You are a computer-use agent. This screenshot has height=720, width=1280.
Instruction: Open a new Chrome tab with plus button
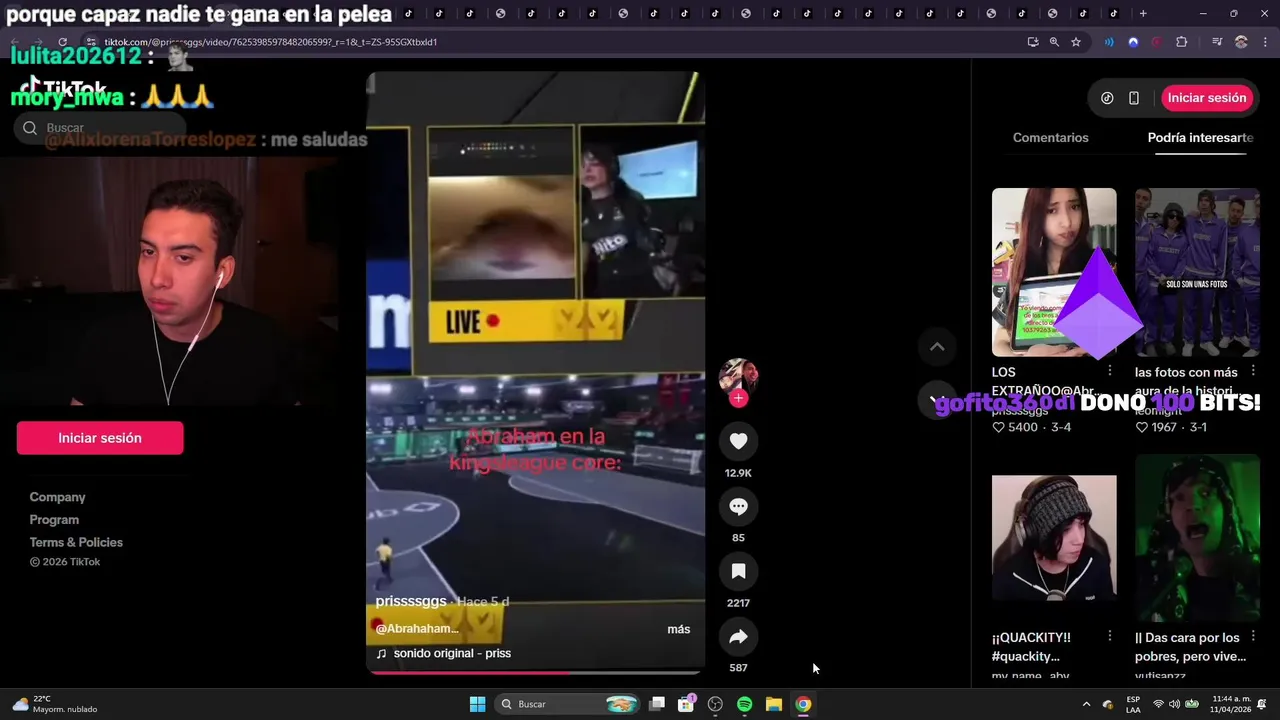click(1143, 14)
